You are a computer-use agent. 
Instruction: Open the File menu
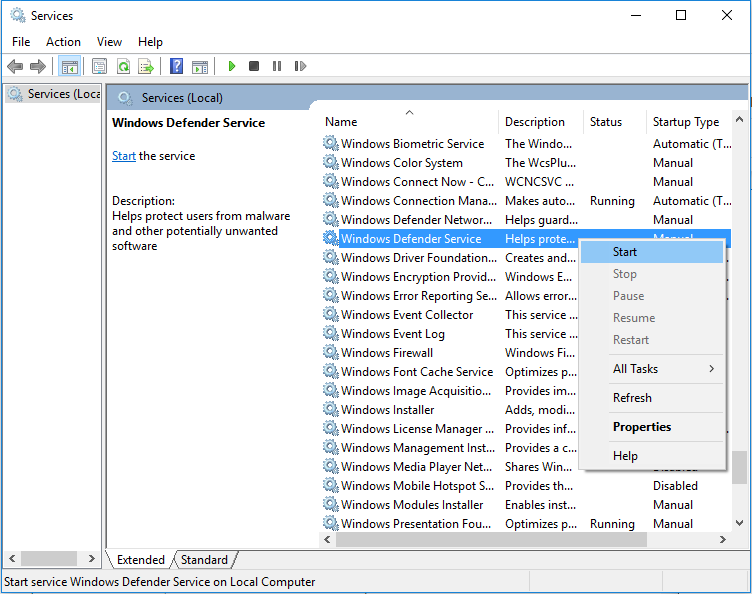coord(21,42)
